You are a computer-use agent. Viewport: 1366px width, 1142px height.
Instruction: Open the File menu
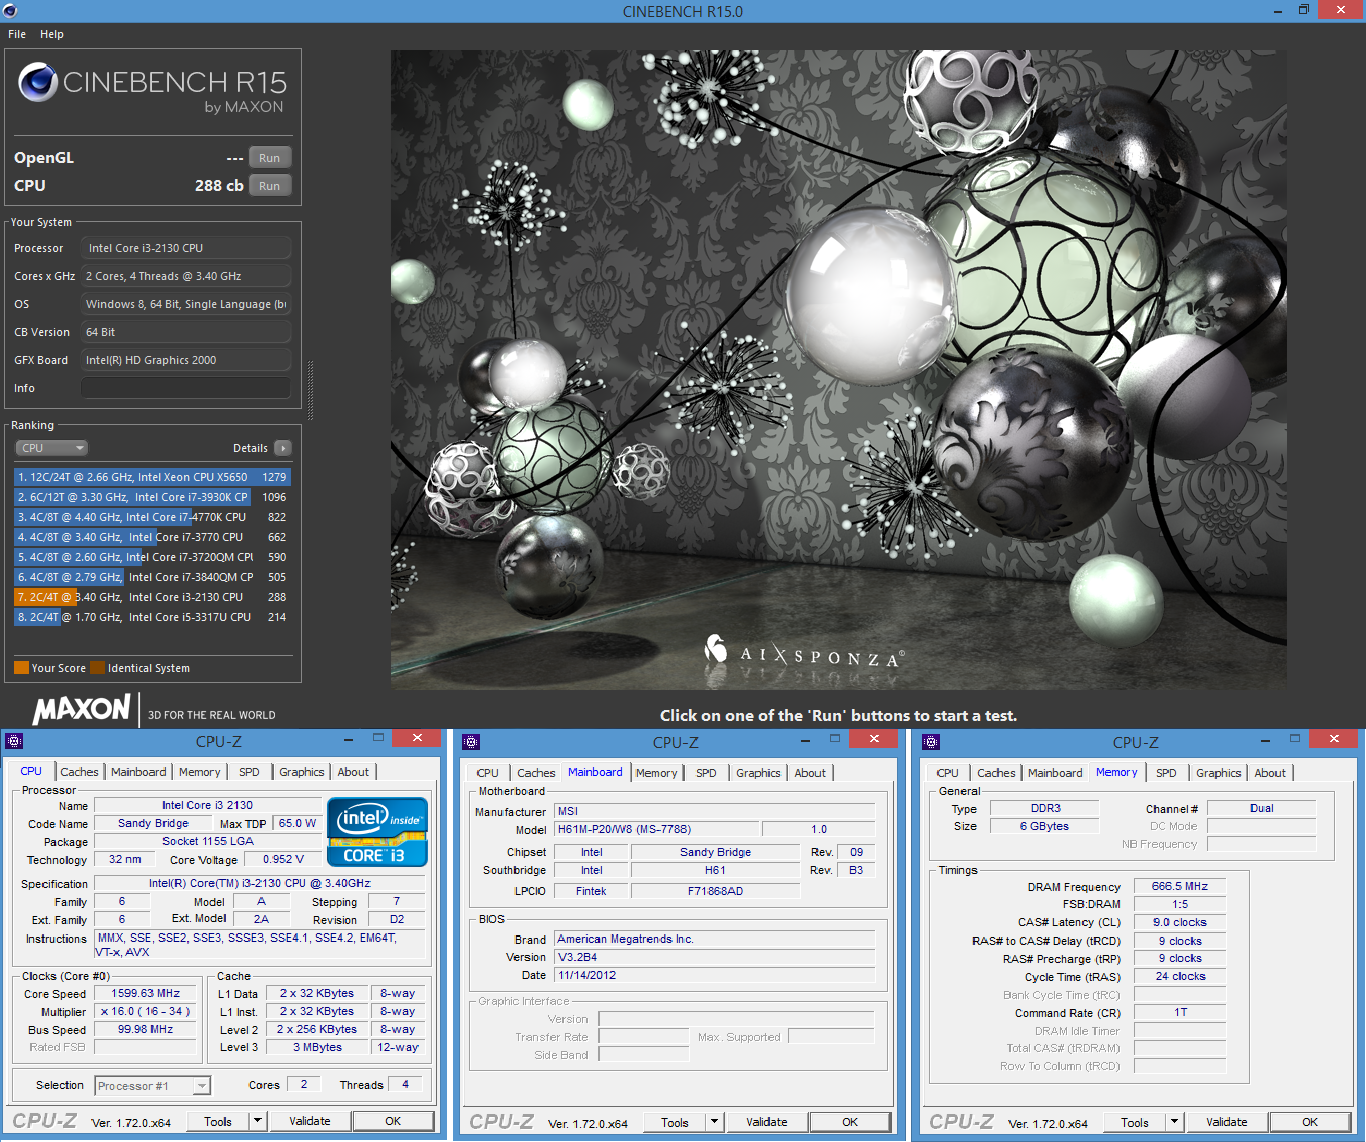(x=17, y=34)
